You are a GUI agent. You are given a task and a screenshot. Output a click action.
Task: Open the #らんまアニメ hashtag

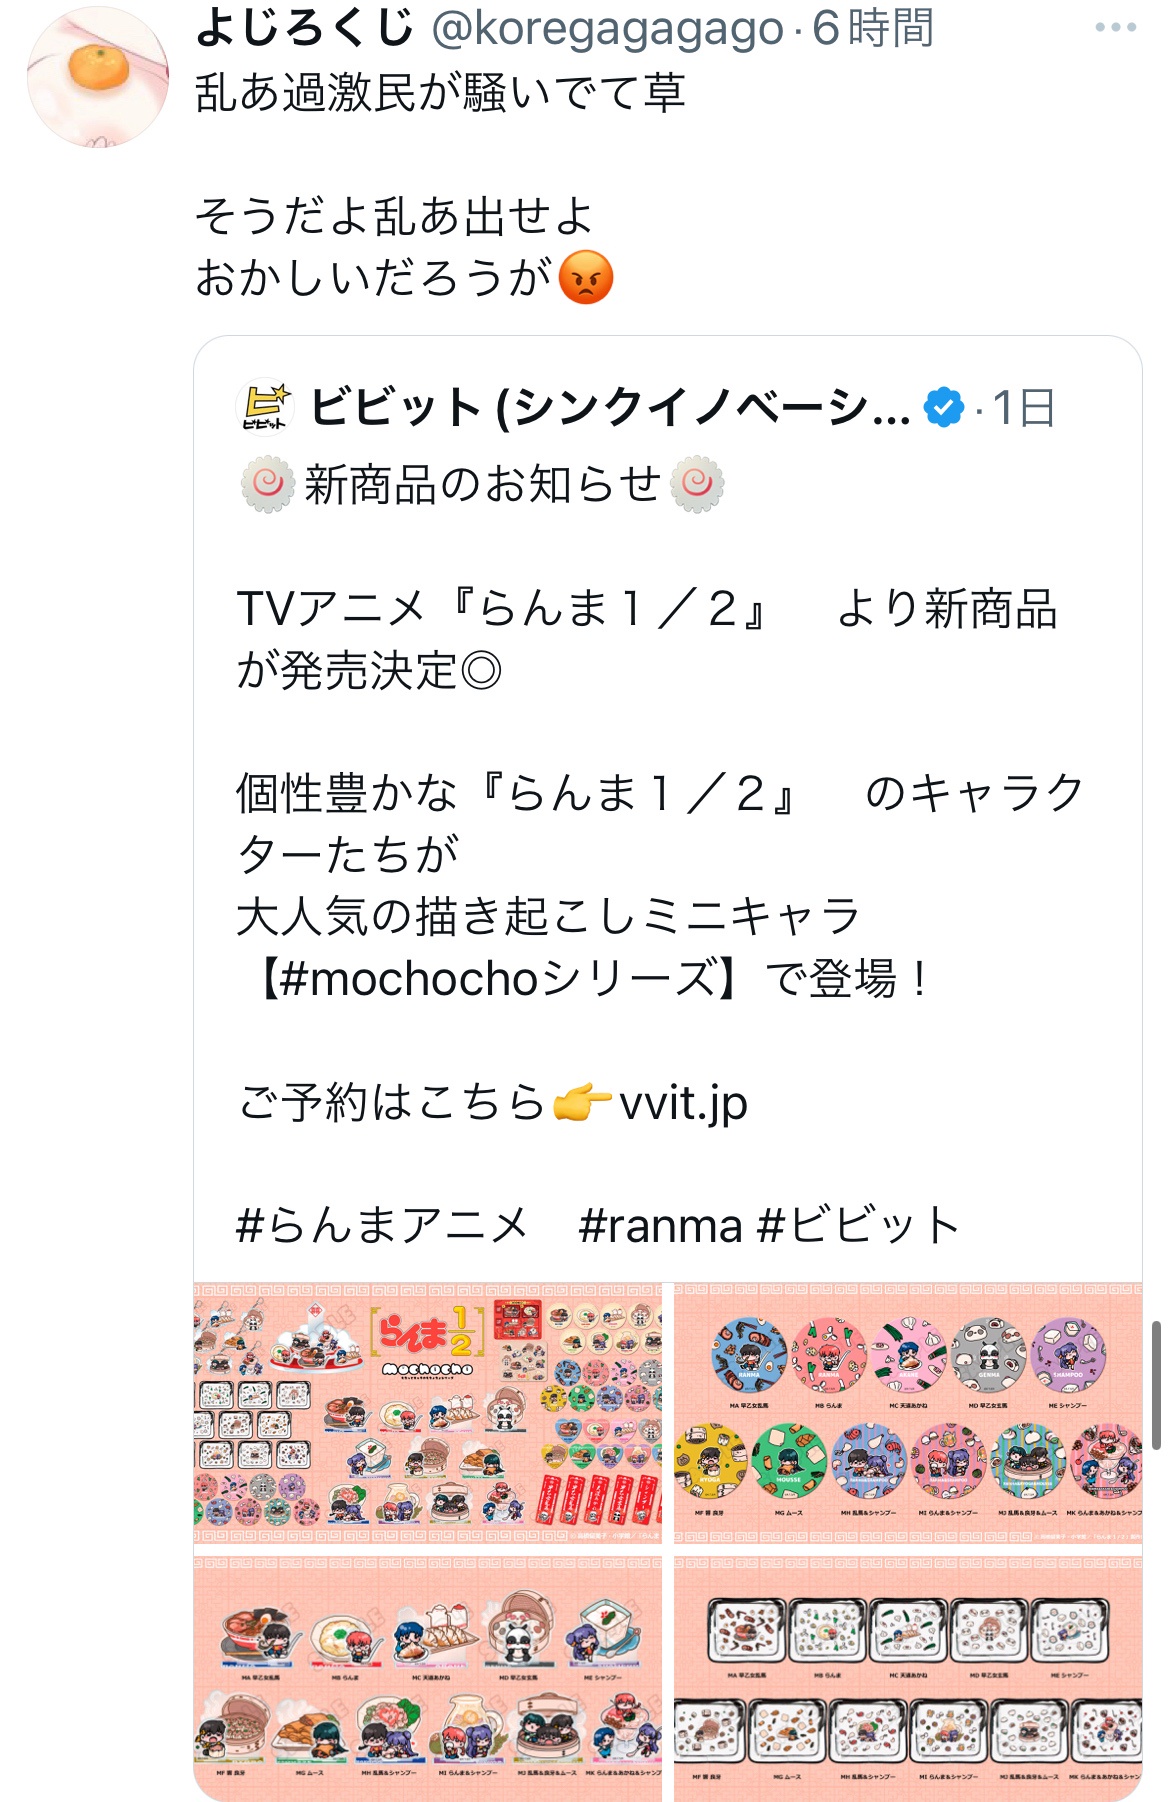point(382,1226)
